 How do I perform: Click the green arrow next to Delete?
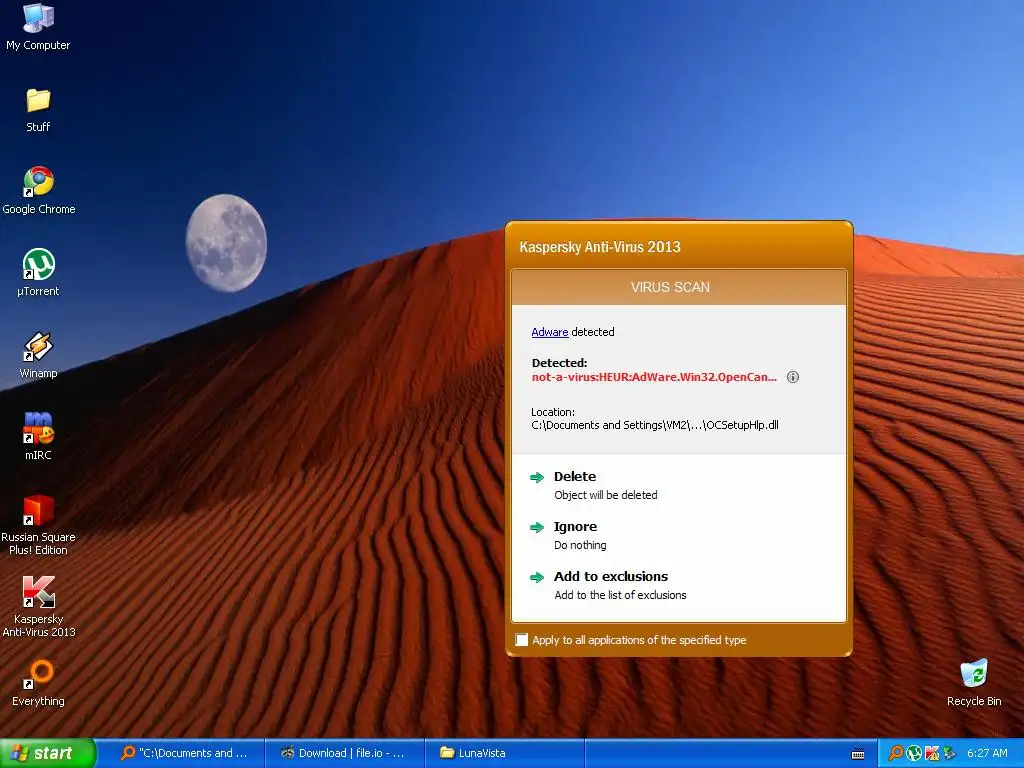[x=537, y=477]
